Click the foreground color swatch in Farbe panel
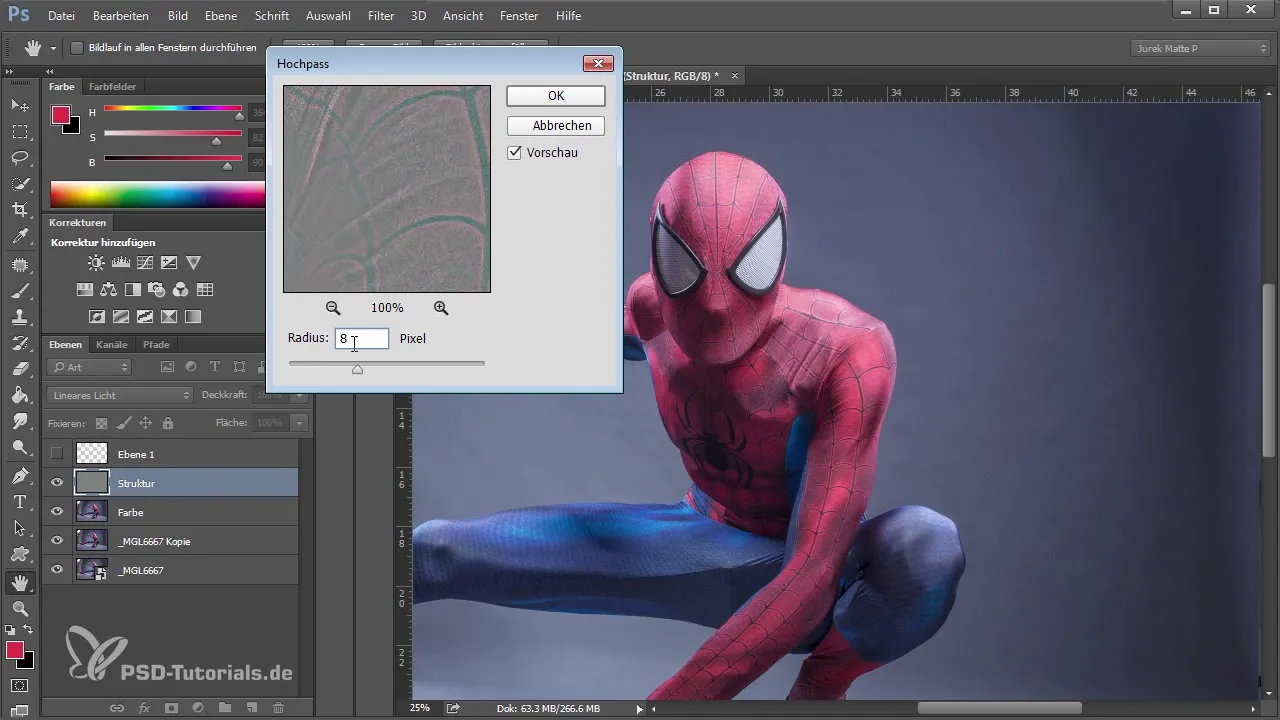1280x720 pixels. [x=61, y=115]
